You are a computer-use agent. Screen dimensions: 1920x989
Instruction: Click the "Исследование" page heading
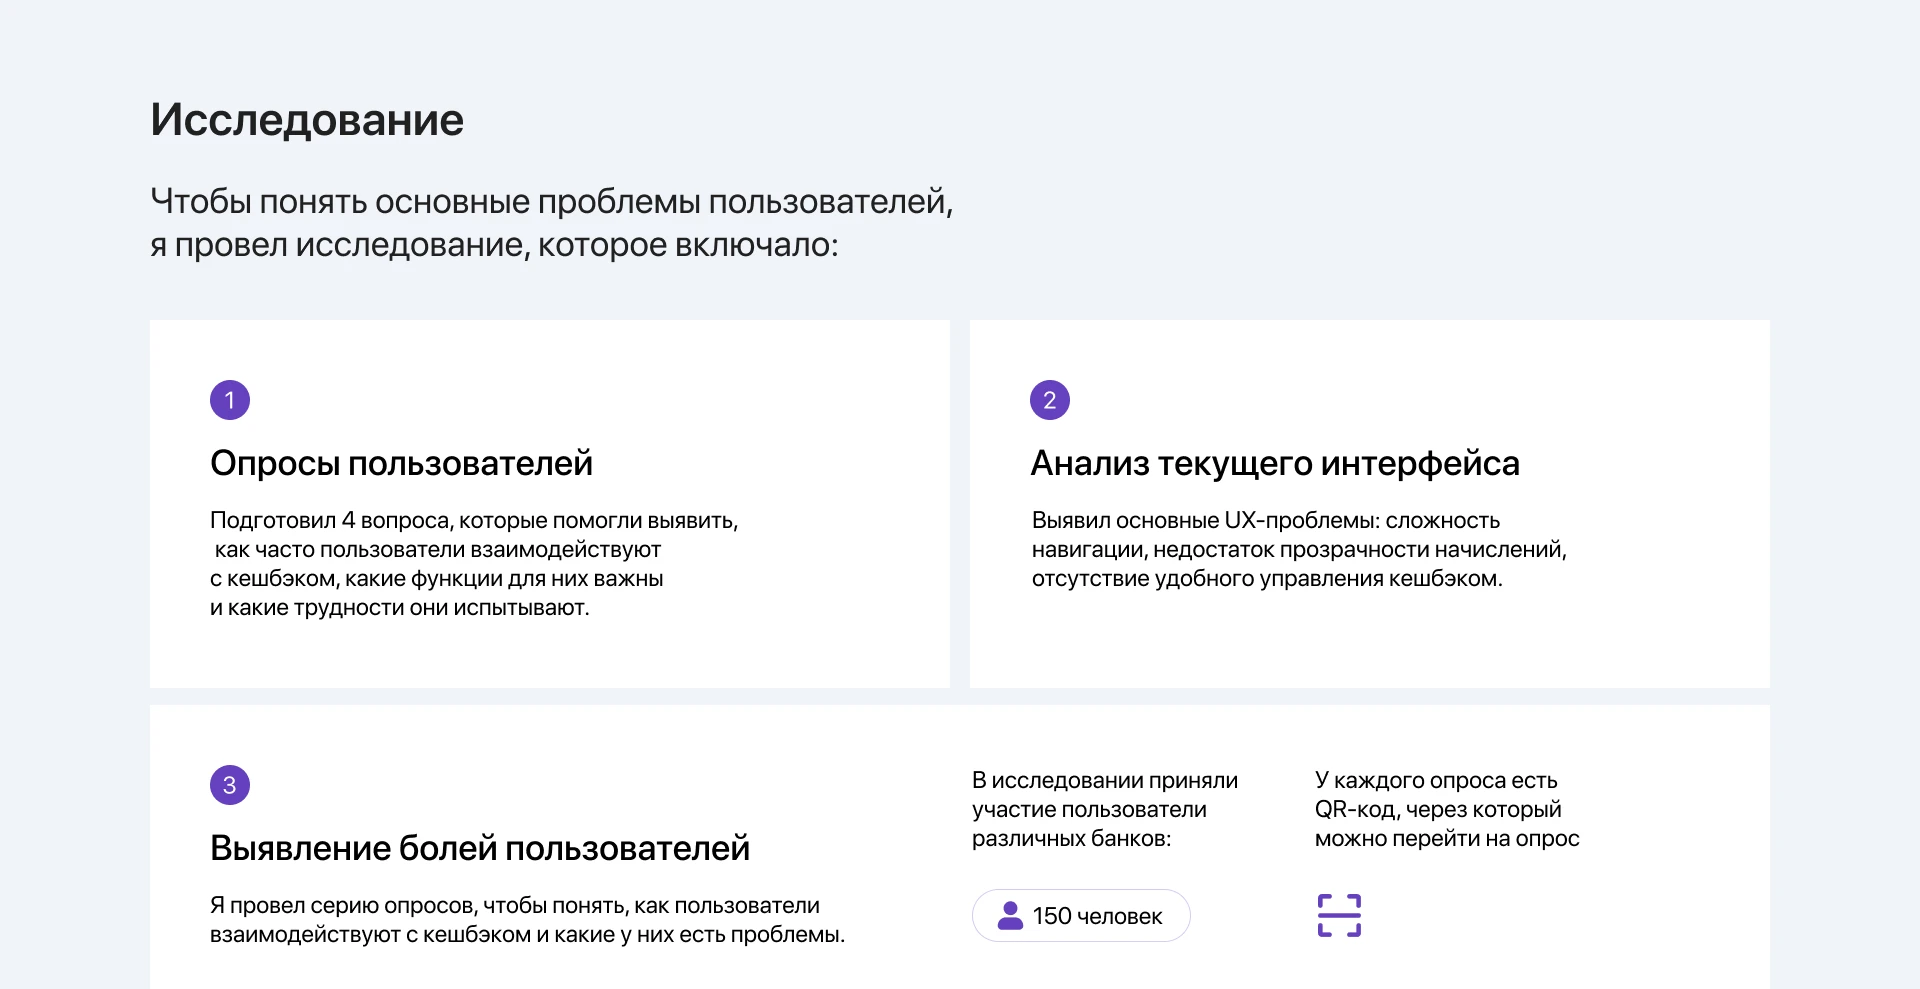307,120
